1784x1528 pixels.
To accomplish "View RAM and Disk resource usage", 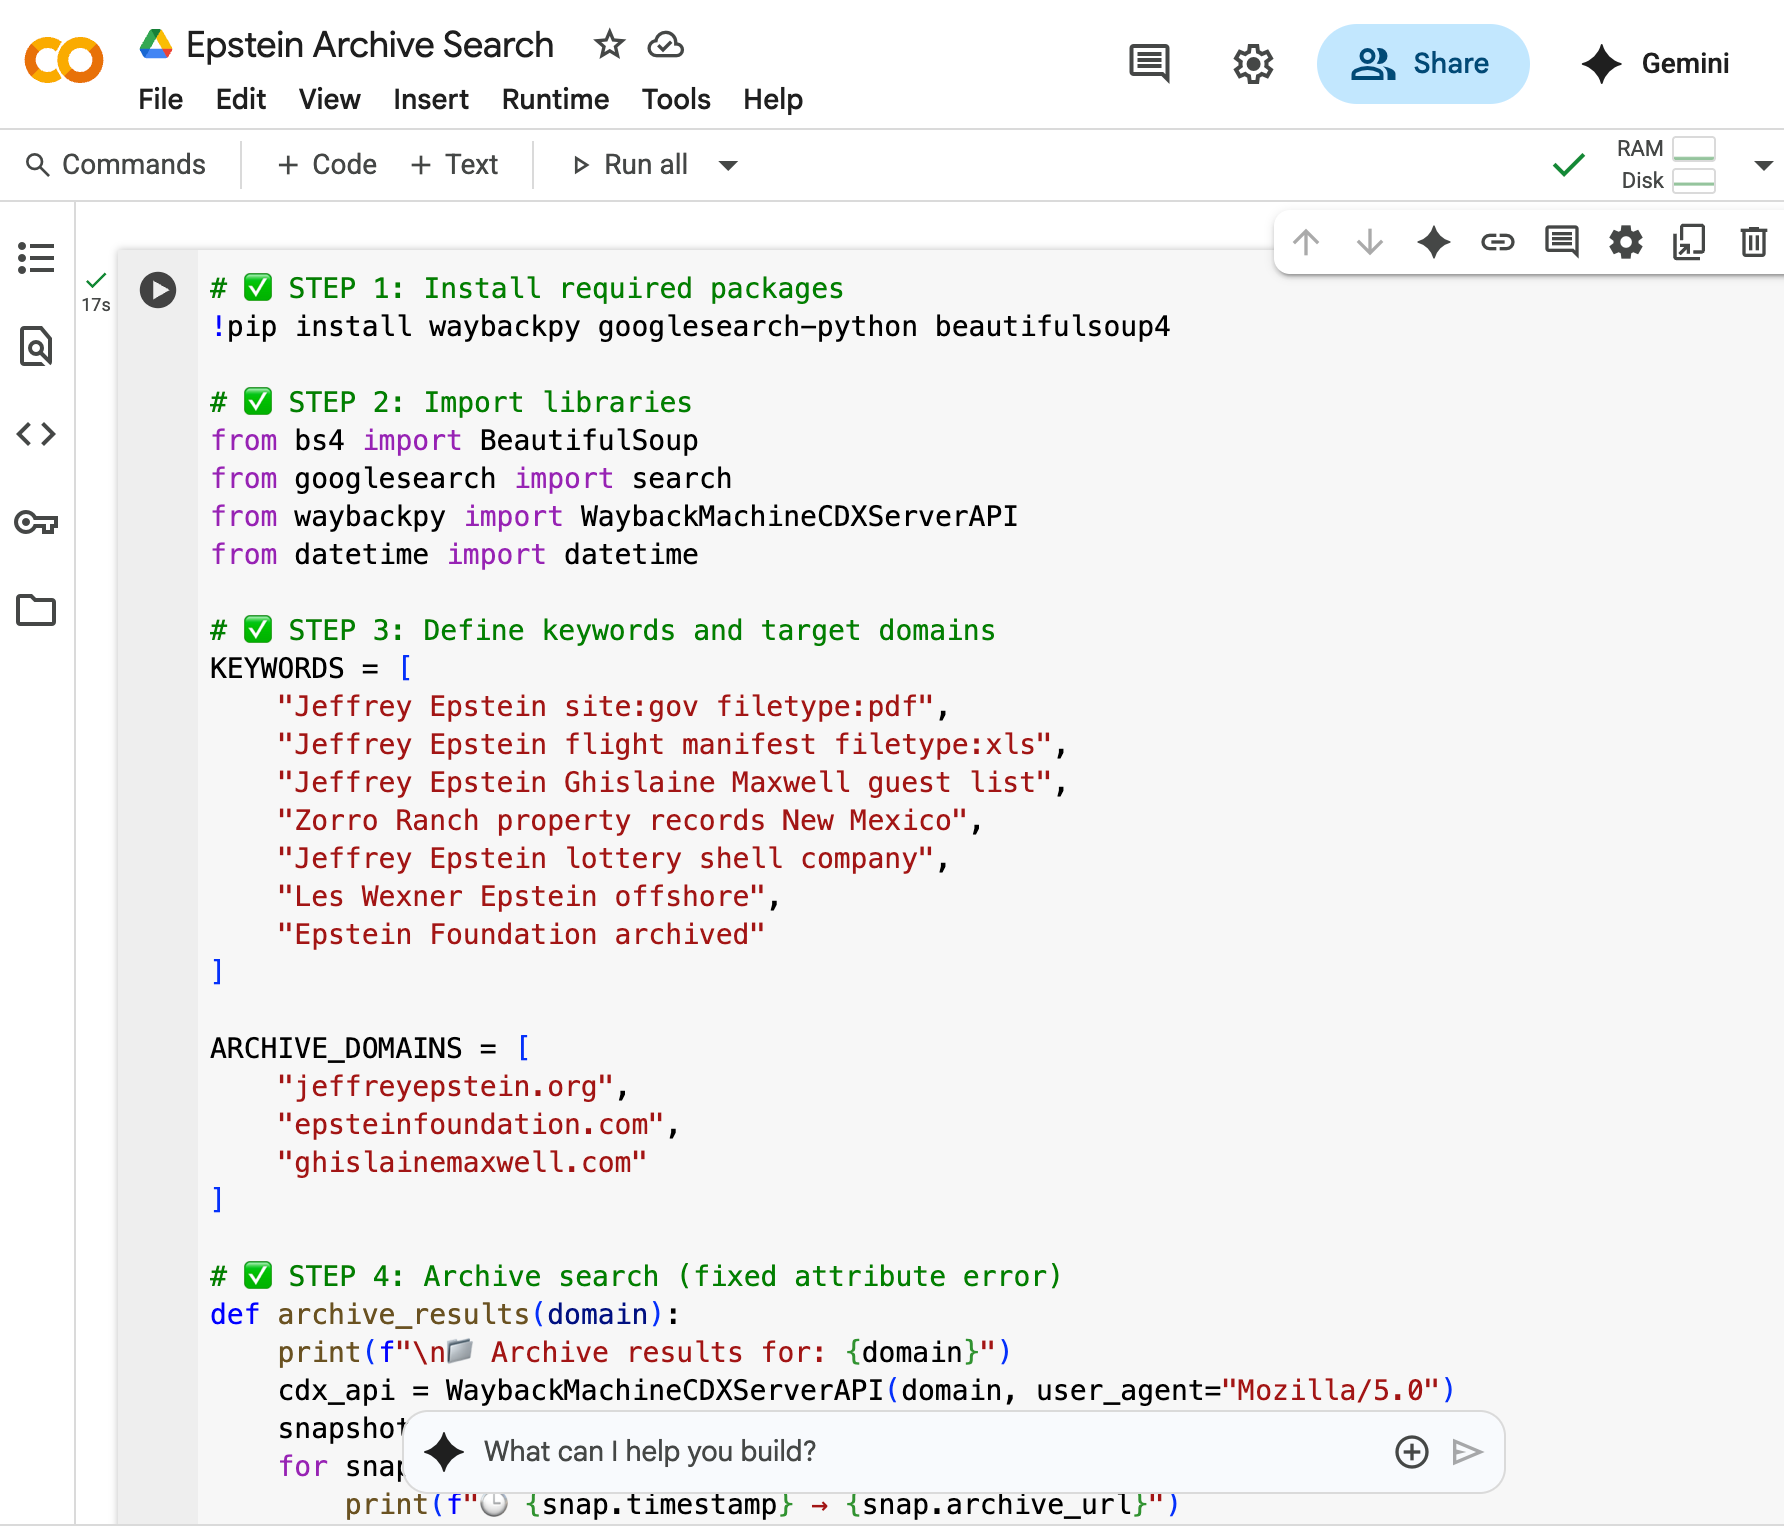I will 1666,164.
